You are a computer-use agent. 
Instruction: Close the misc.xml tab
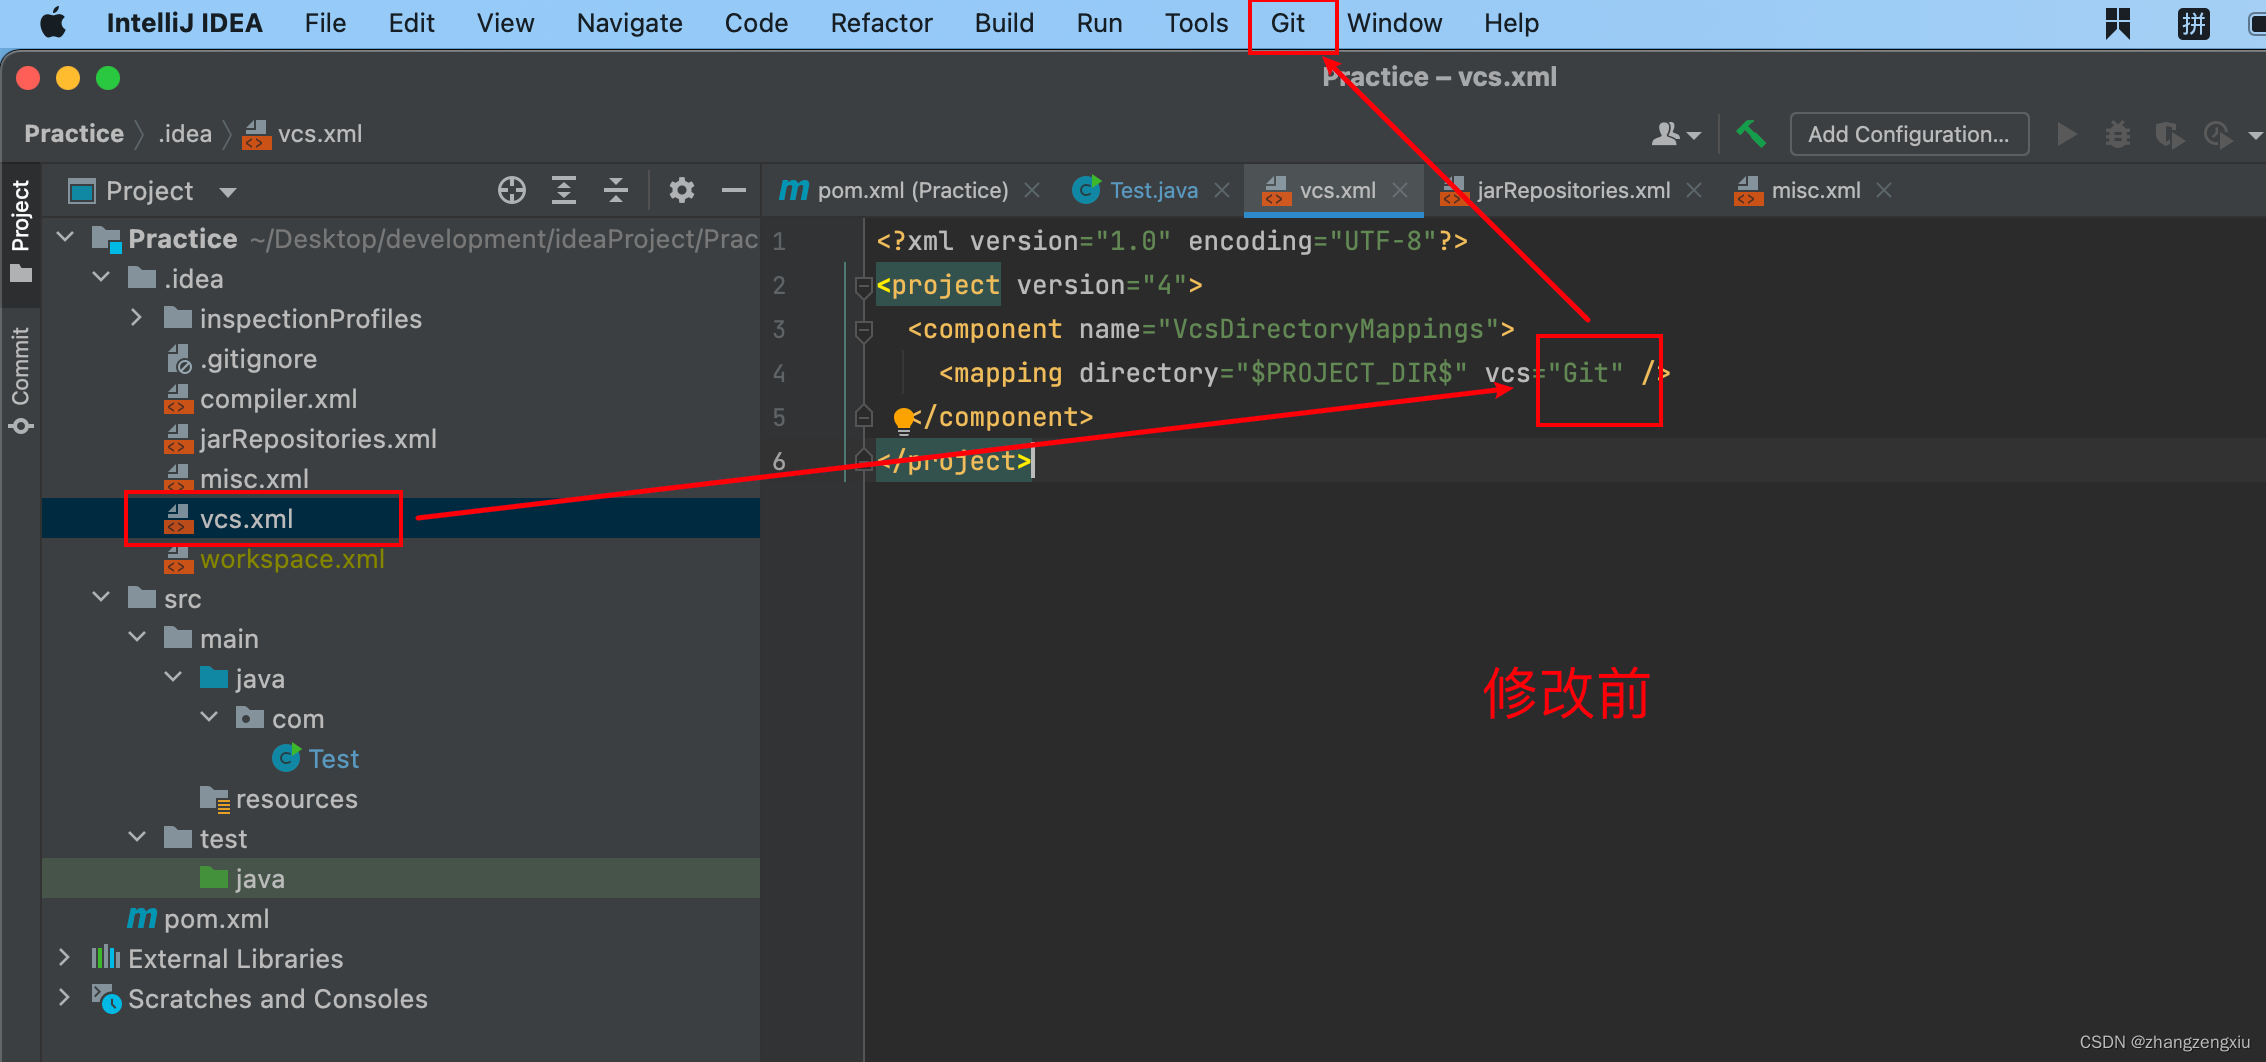(x=1884, y=190)
